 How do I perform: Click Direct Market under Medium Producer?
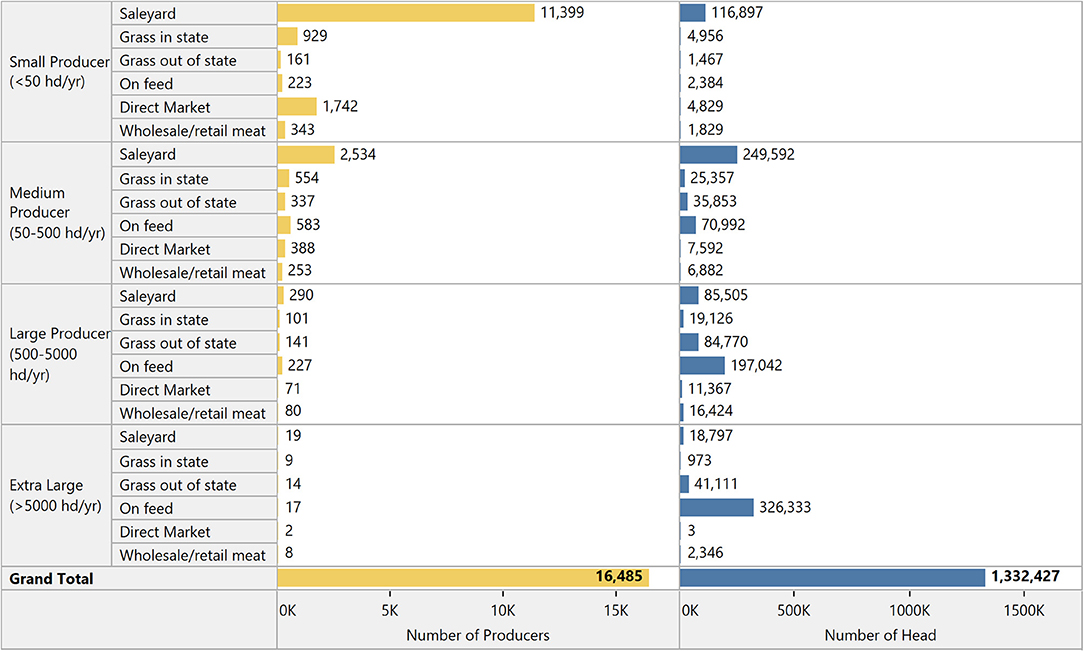click(165, 249)
